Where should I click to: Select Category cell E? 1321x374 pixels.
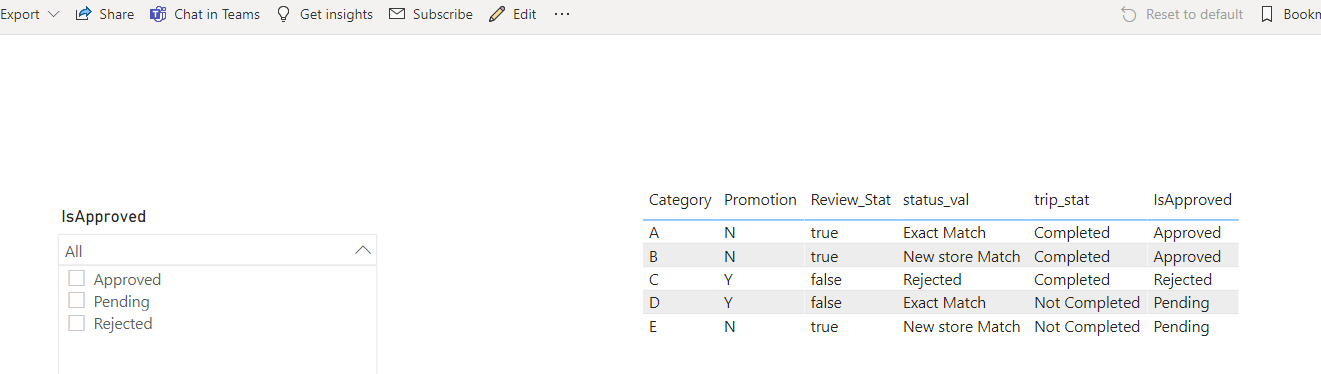pyautogui.click(x=653, y=326)
